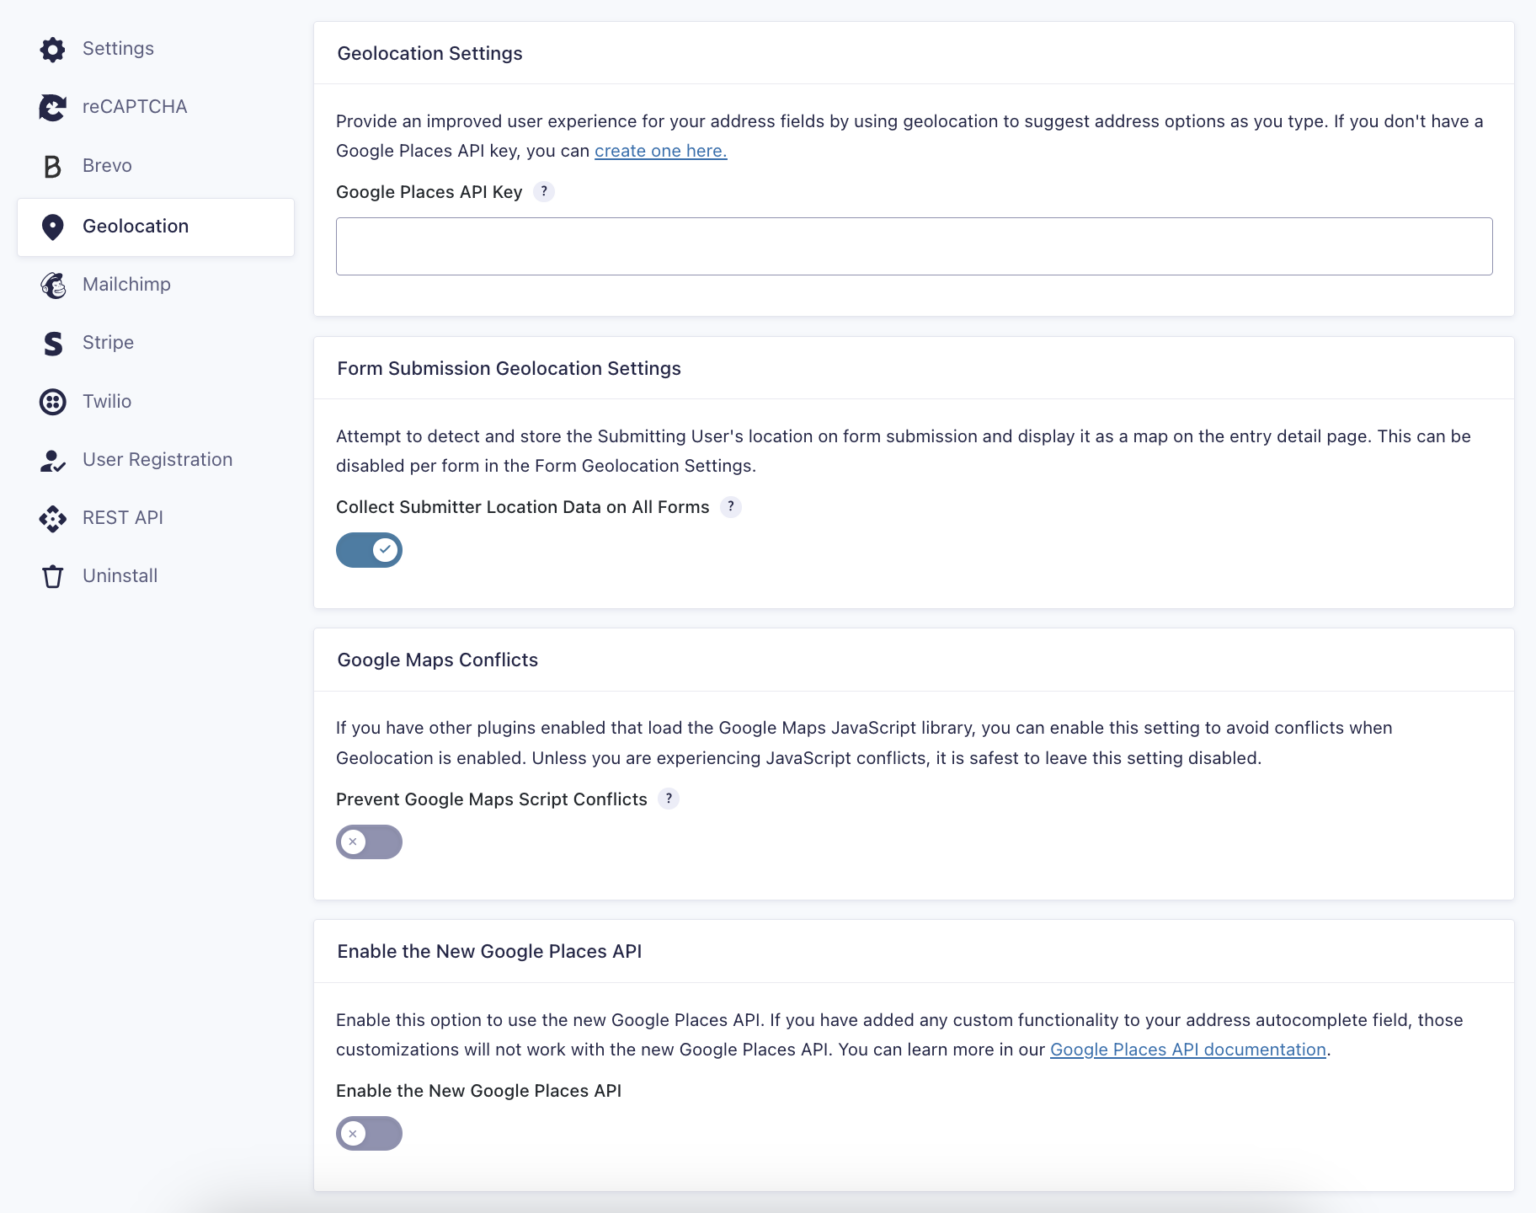This screenshot has width=1536, height=1213.
Task: Follow the 'create one here.' link
Action: (x=661, y=151)
